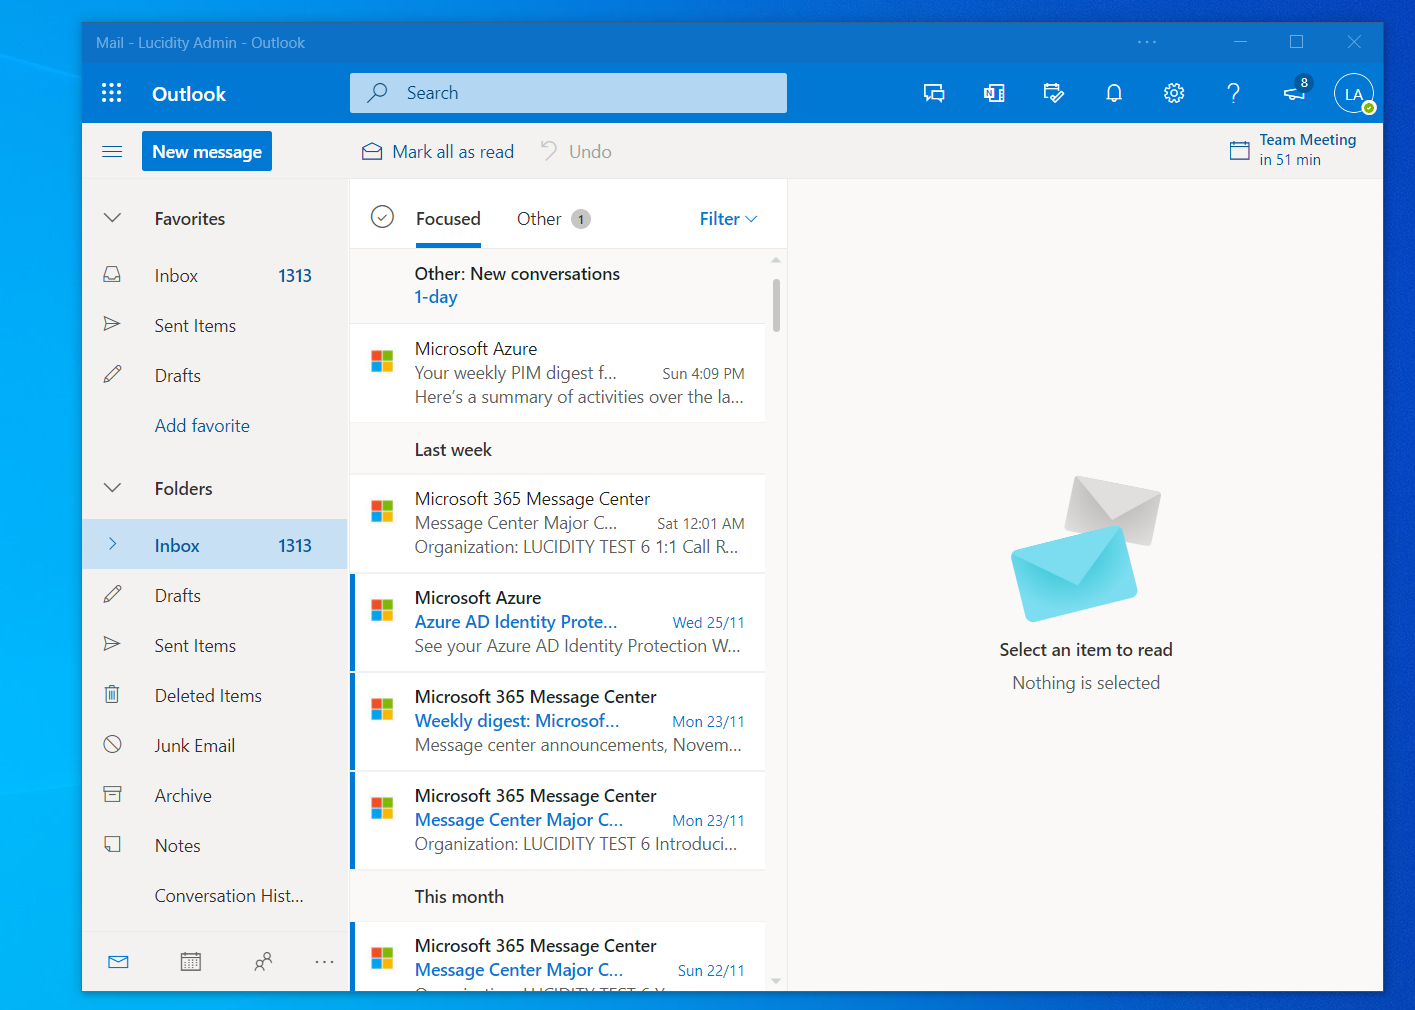
Task: Switch to the People view
Action: 263,961
